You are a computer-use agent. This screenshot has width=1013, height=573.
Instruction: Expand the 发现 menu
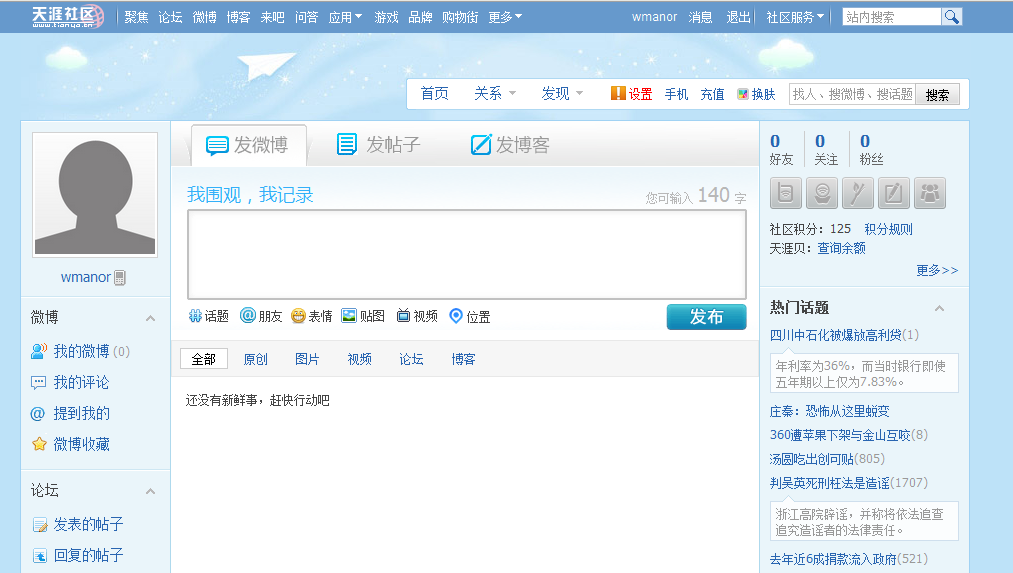562,94
